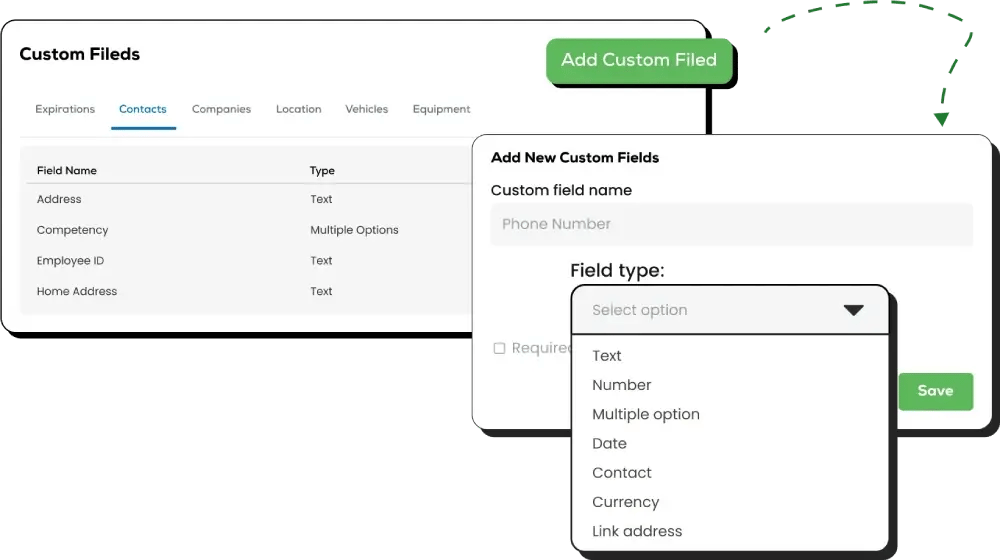The height and width of the screenshot is (560, 1000).
Task: Pick Multiple option field type
Action: point(645,415)
